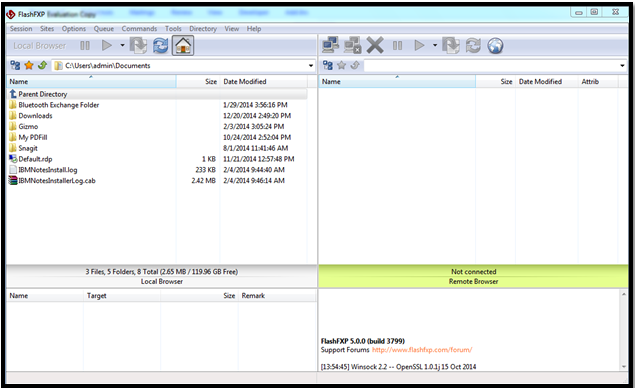The height and width of the screenshot is (388, 635).
Task: Sort local files by Name column
Action: click(92, 81)
